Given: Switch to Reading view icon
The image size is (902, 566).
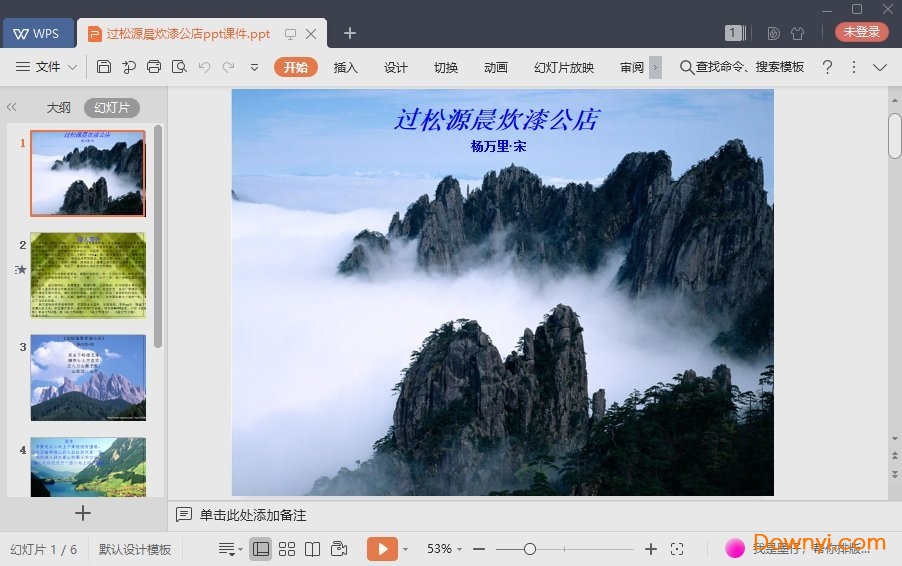Looking at the screenshot, I should pyautogui.click(x=312, y=549).
